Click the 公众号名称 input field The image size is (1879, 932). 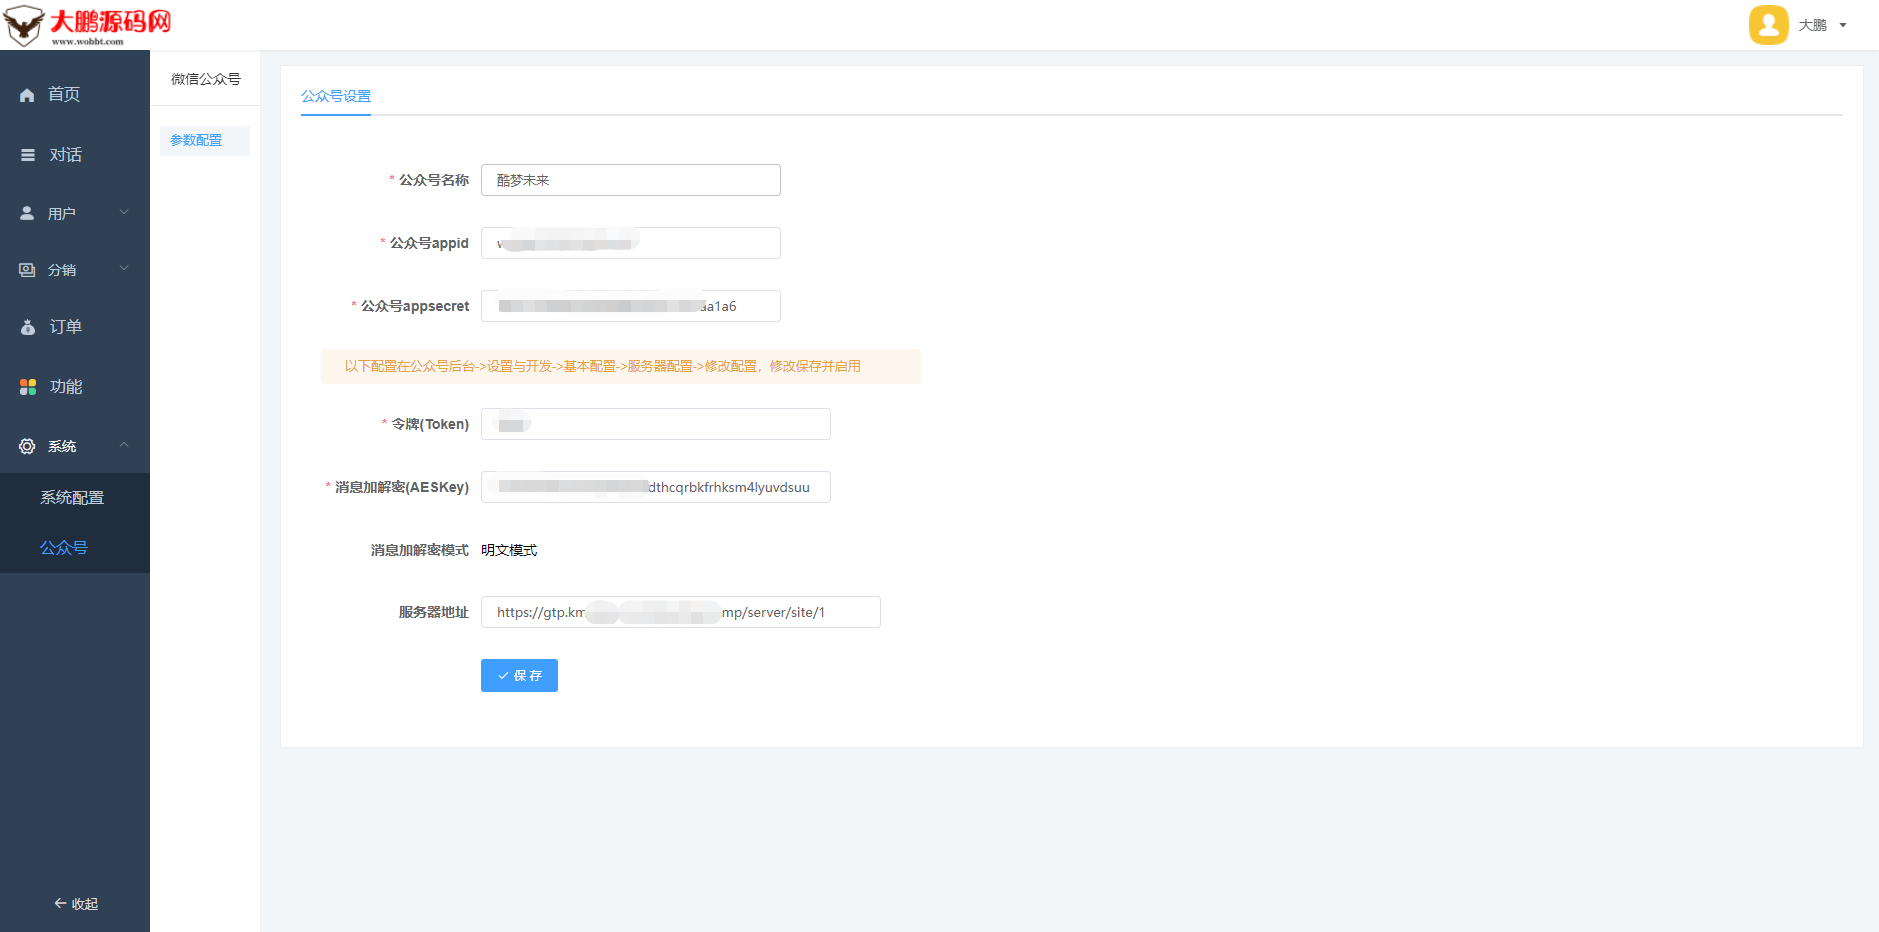coord(629,180)
